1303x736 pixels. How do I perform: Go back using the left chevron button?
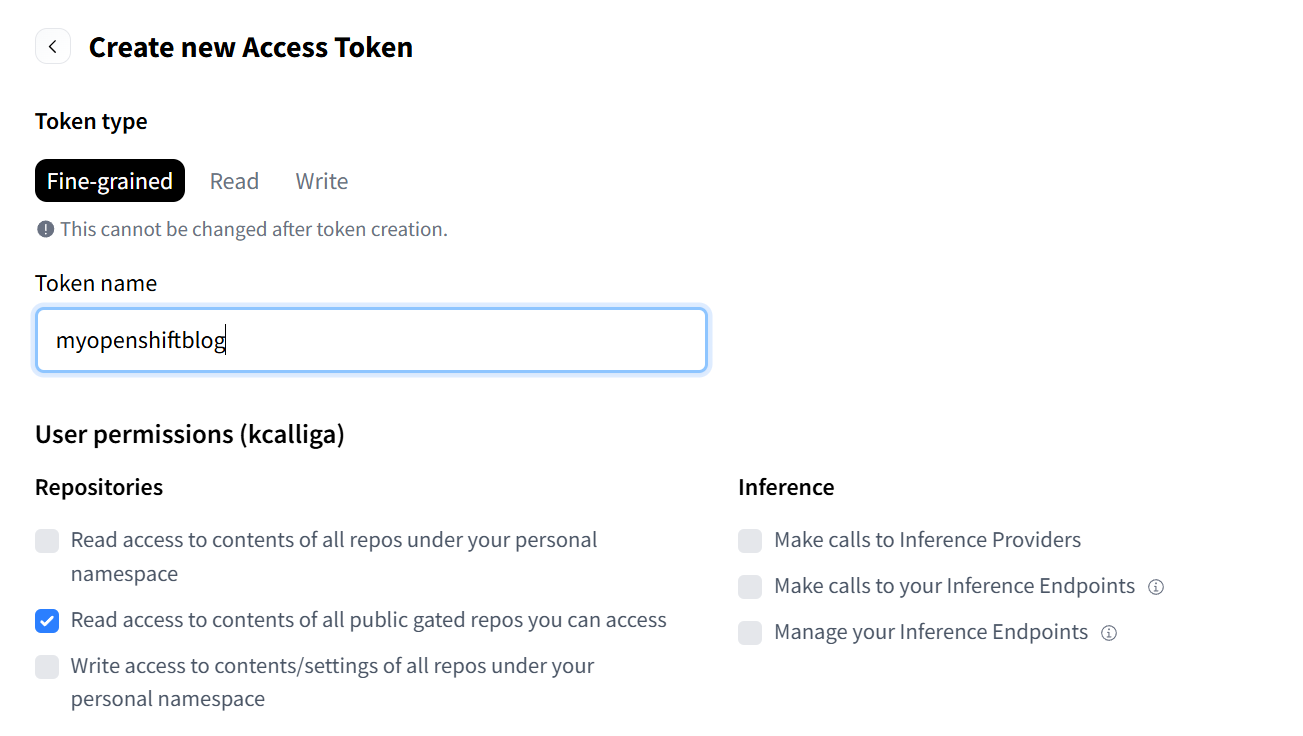click(53, 47)
